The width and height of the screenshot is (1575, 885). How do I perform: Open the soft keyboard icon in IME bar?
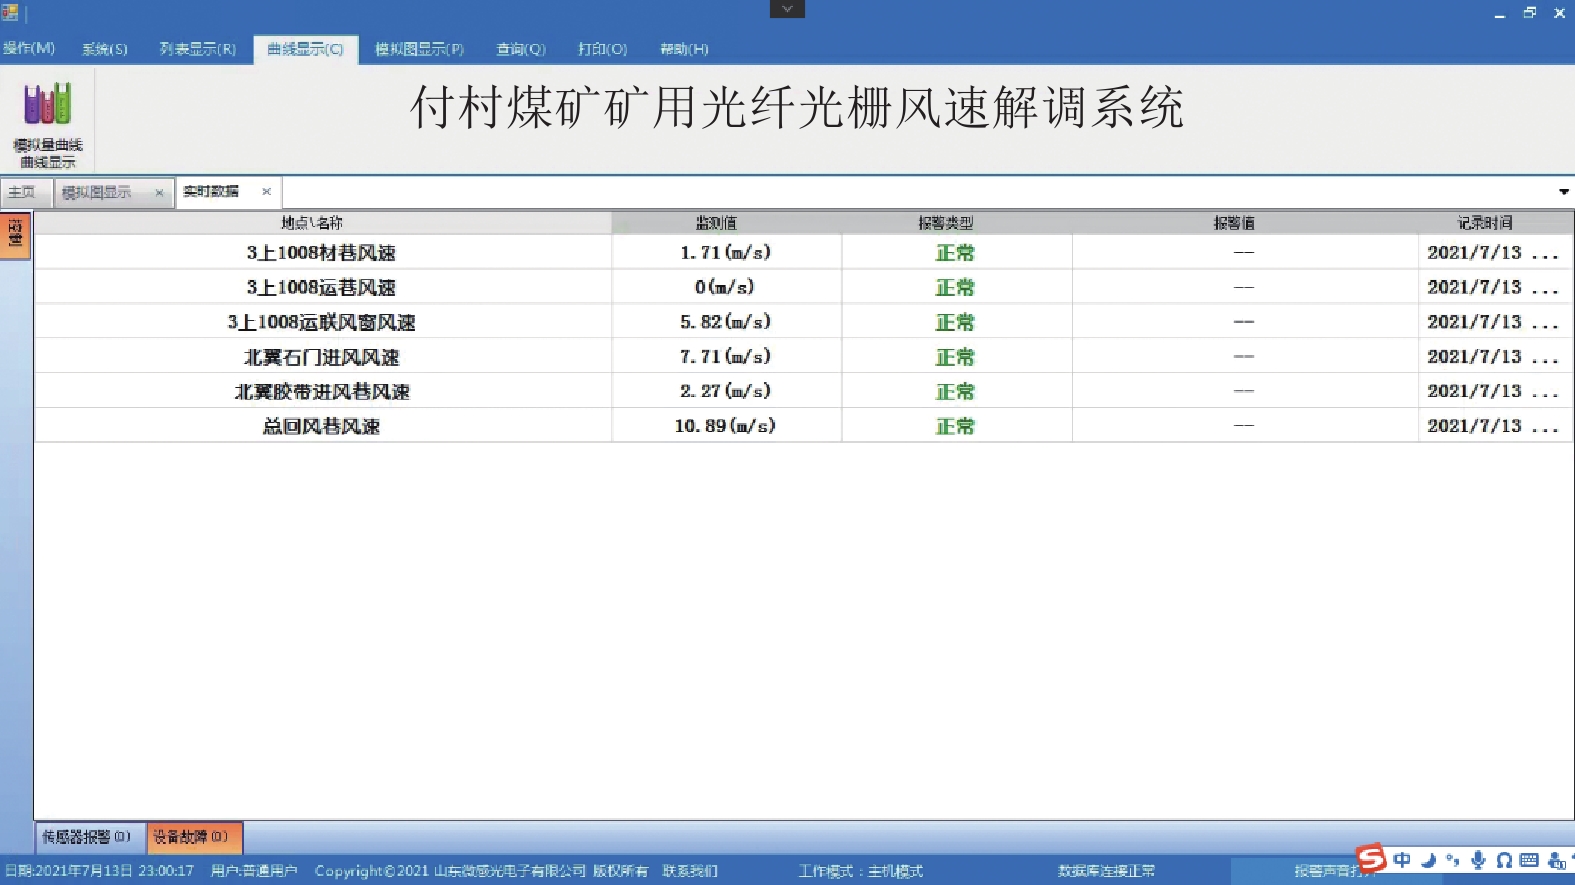coord(1529,860)
